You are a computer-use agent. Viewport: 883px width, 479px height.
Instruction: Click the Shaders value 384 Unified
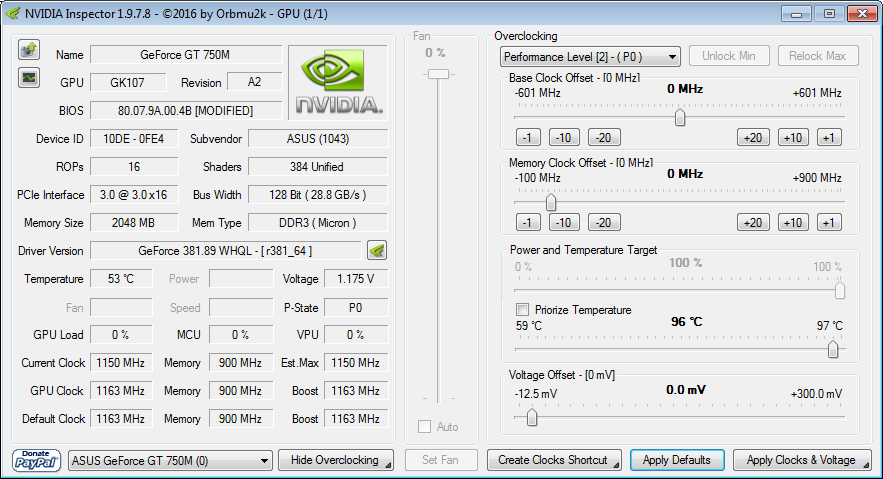[318, 167]
